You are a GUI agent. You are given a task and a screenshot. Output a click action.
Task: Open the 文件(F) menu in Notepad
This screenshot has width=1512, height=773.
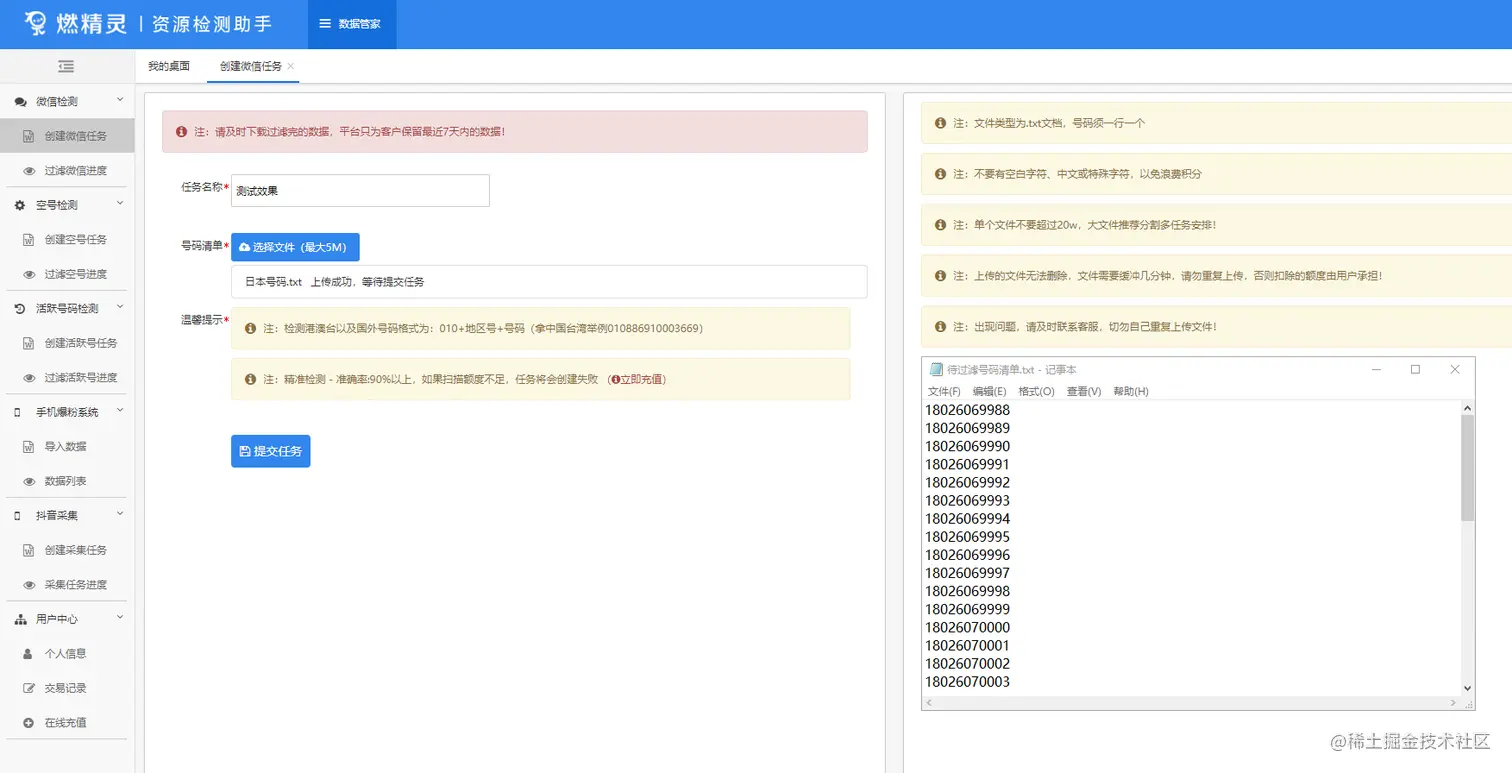click(x=946, y=390)
